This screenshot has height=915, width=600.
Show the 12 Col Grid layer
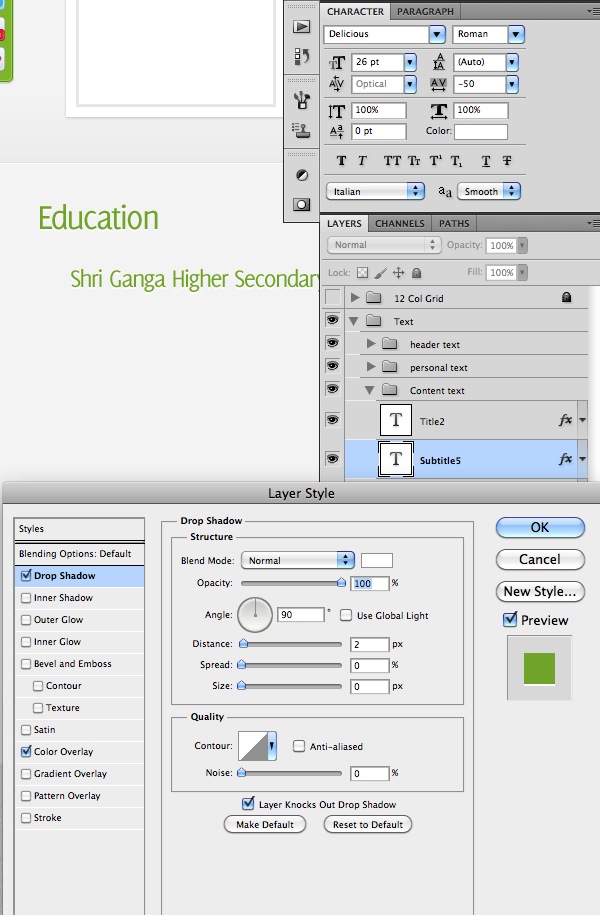(333, 298)
